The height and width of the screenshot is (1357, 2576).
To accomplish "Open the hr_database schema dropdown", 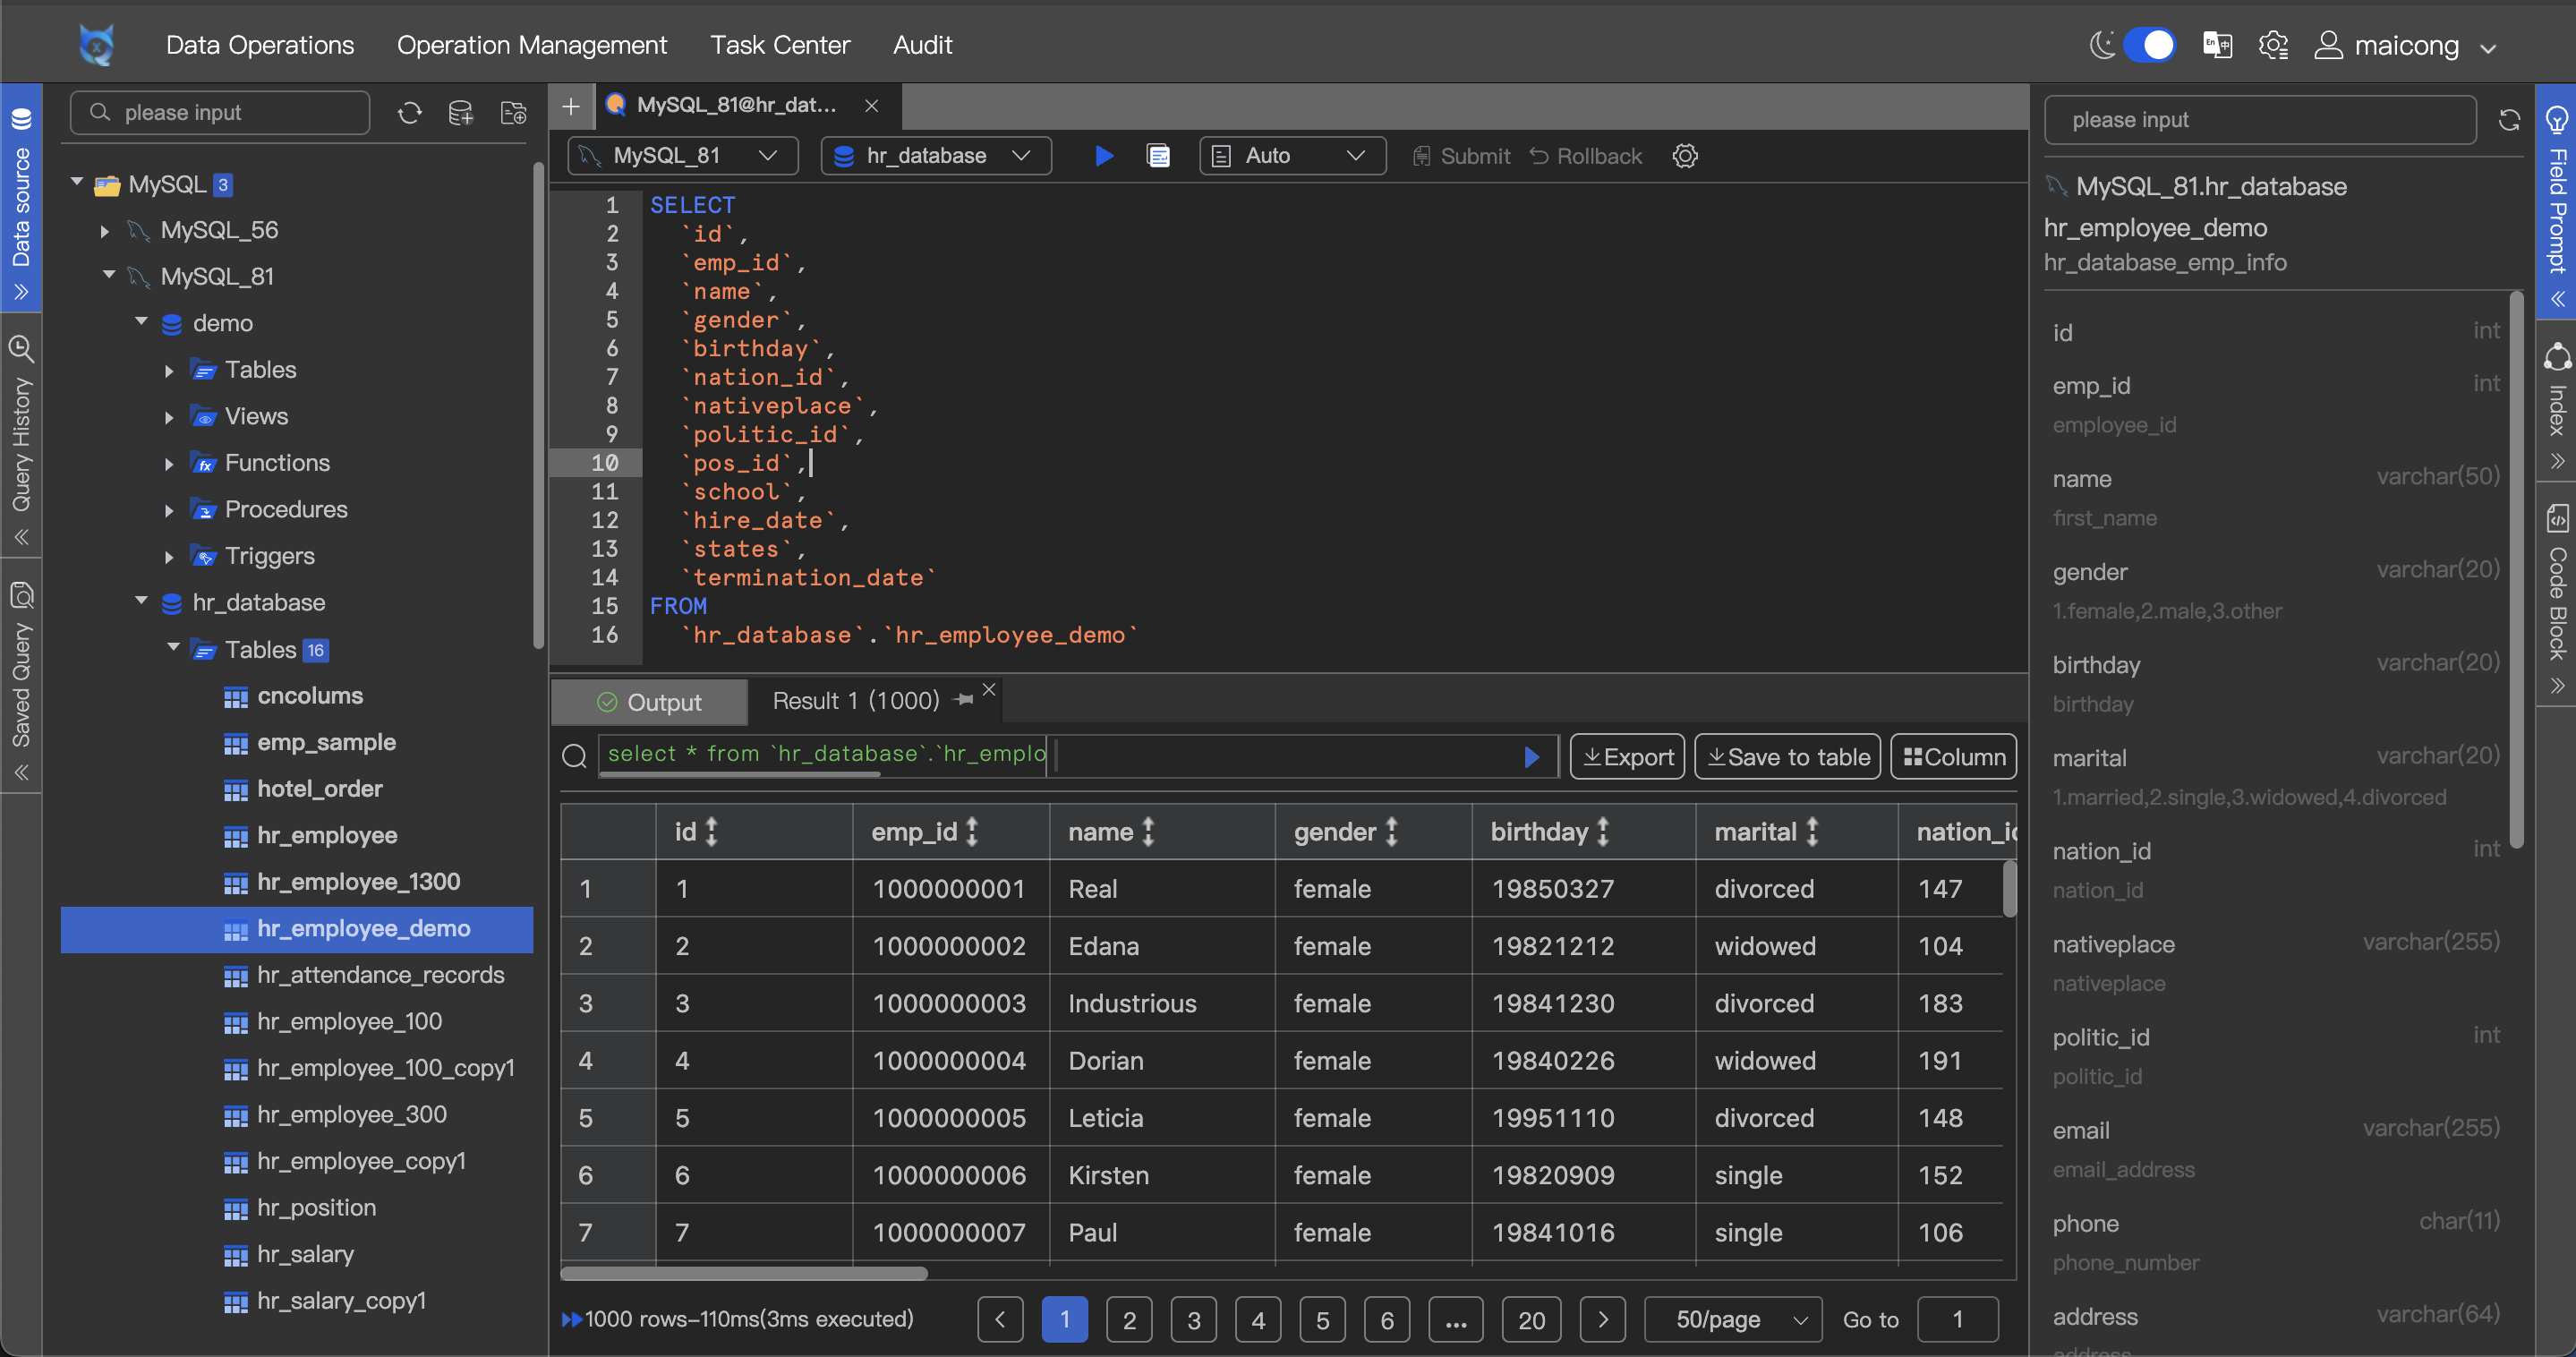I will (935, 156).
